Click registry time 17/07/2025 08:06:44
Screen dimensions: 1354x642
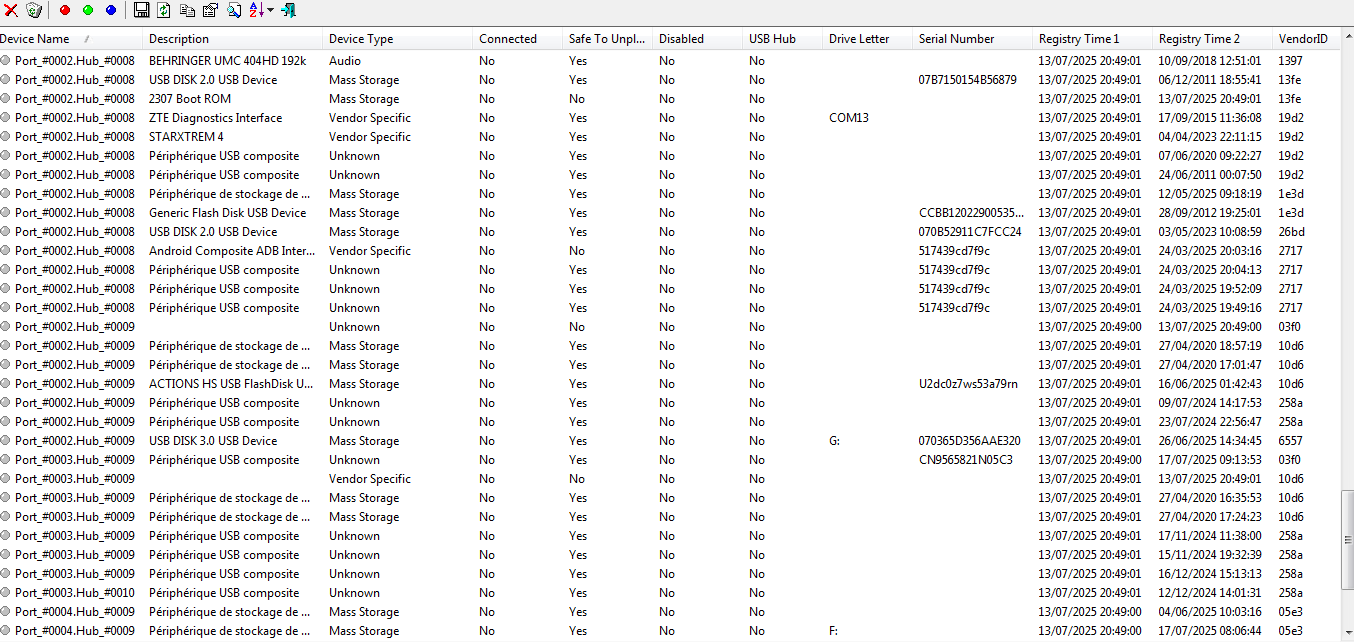(1210, 630)
